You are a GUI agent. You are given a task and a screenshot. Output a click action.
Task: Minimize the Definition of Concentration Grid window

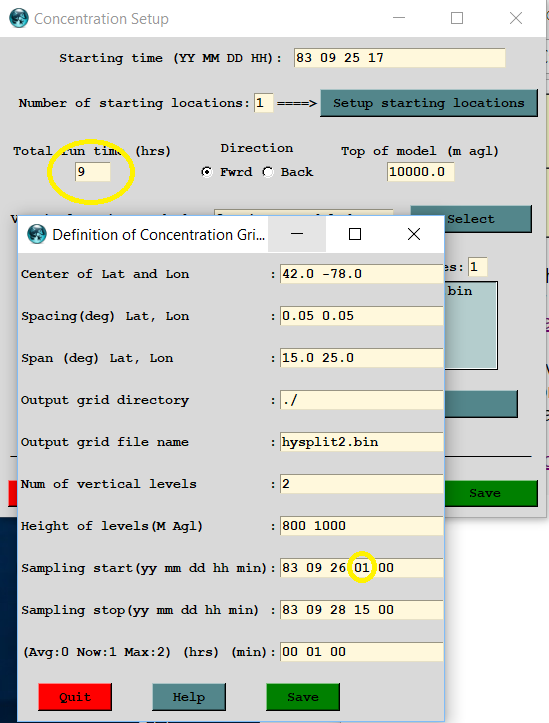click(297, 234)
